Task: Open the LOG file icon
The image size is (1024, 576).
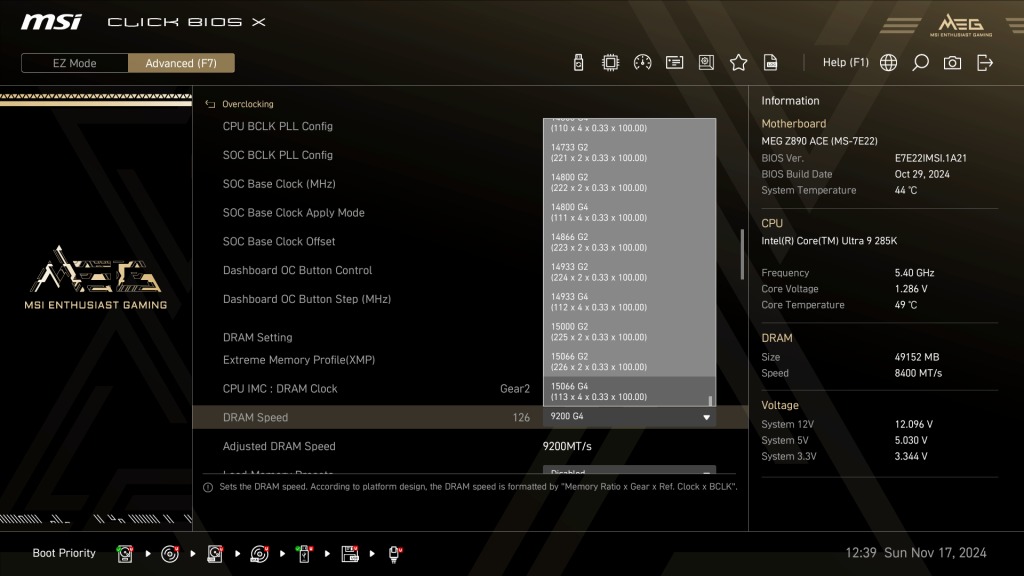Action: (x=771, y=63)
